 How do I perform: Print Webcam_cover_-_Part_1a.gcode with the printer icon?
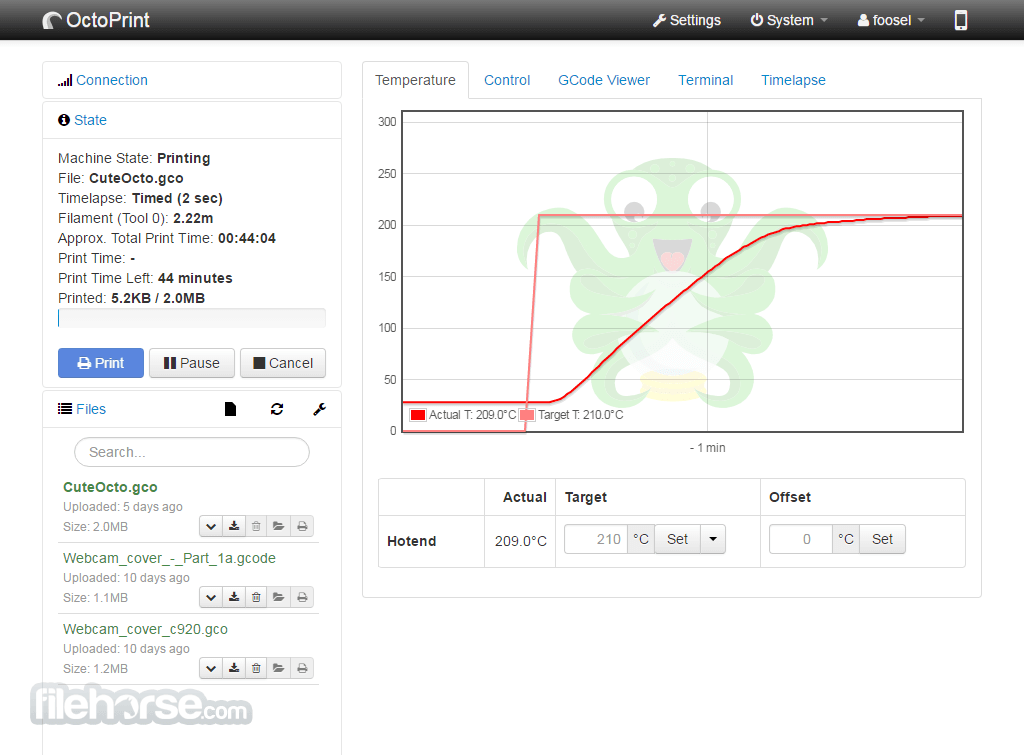pos(302,597)
